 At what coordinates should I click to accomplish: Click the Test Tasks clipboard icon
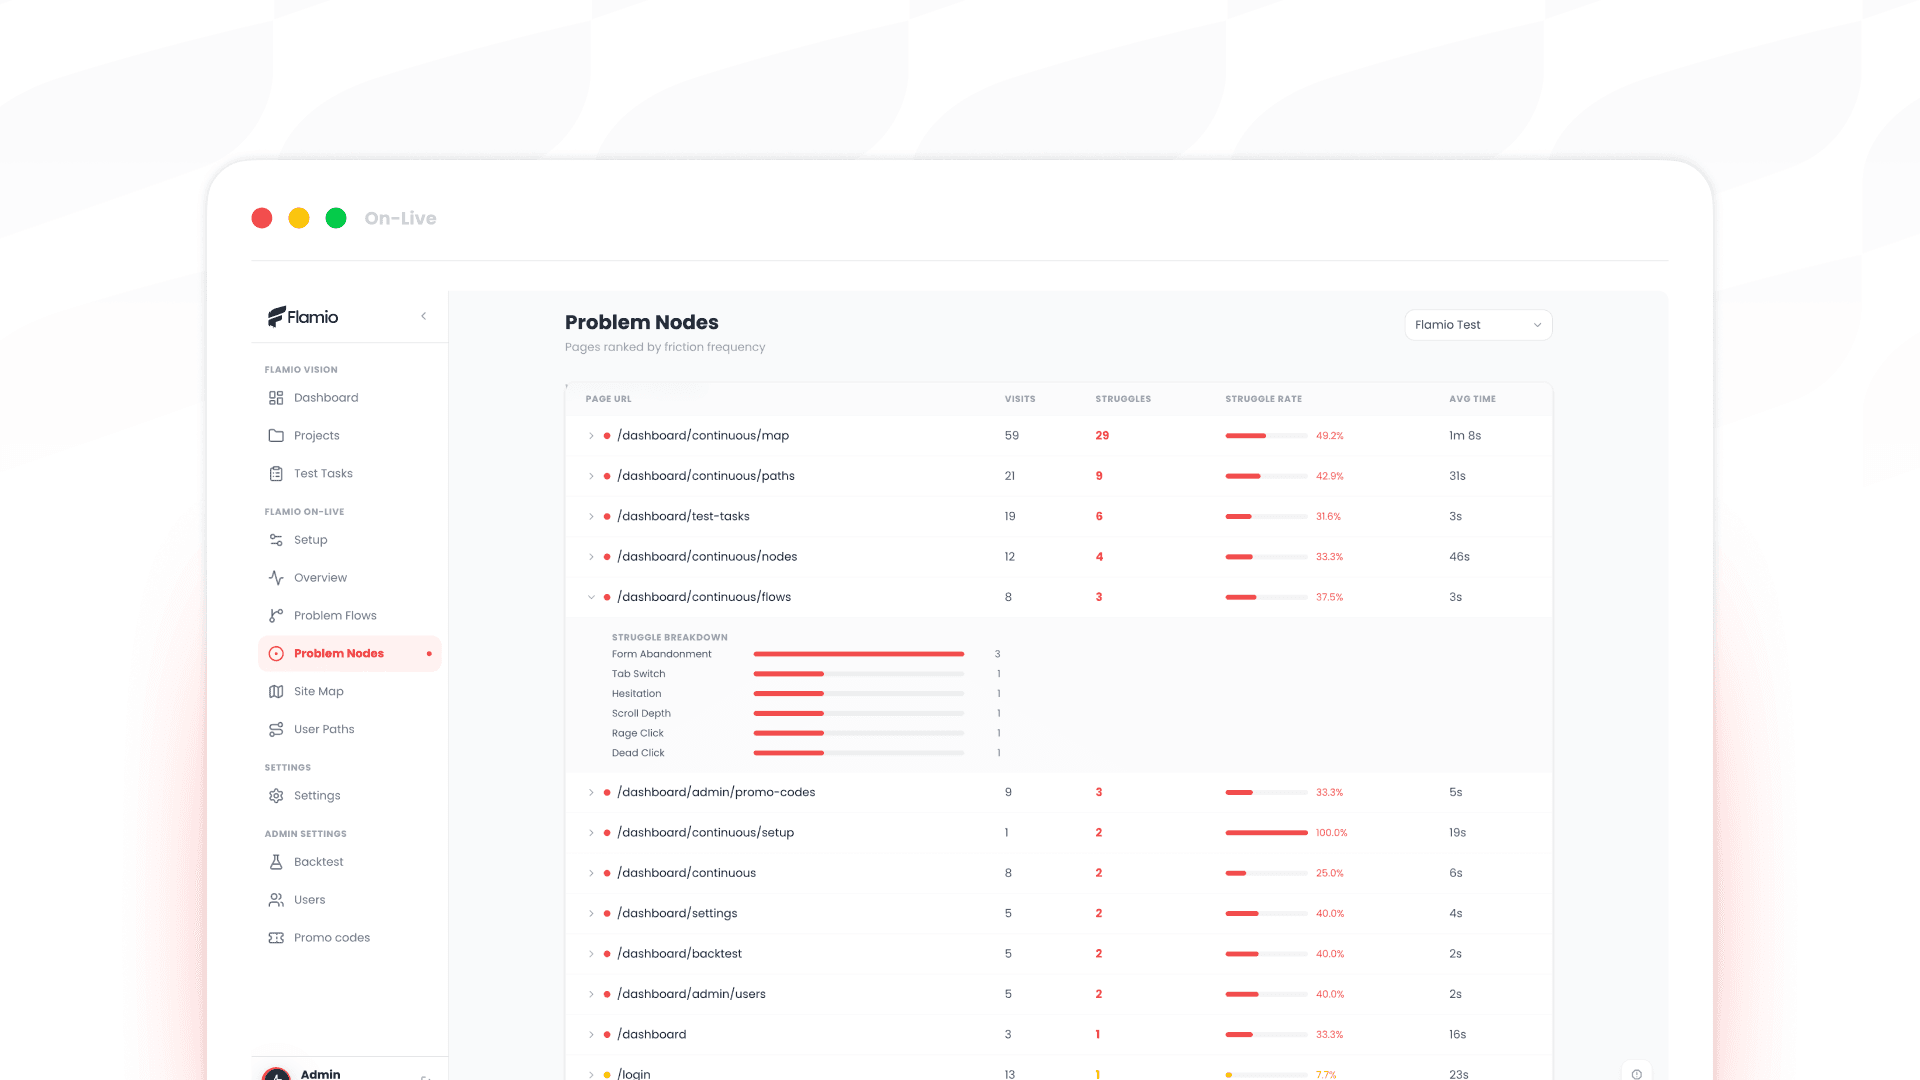(276, 474)
